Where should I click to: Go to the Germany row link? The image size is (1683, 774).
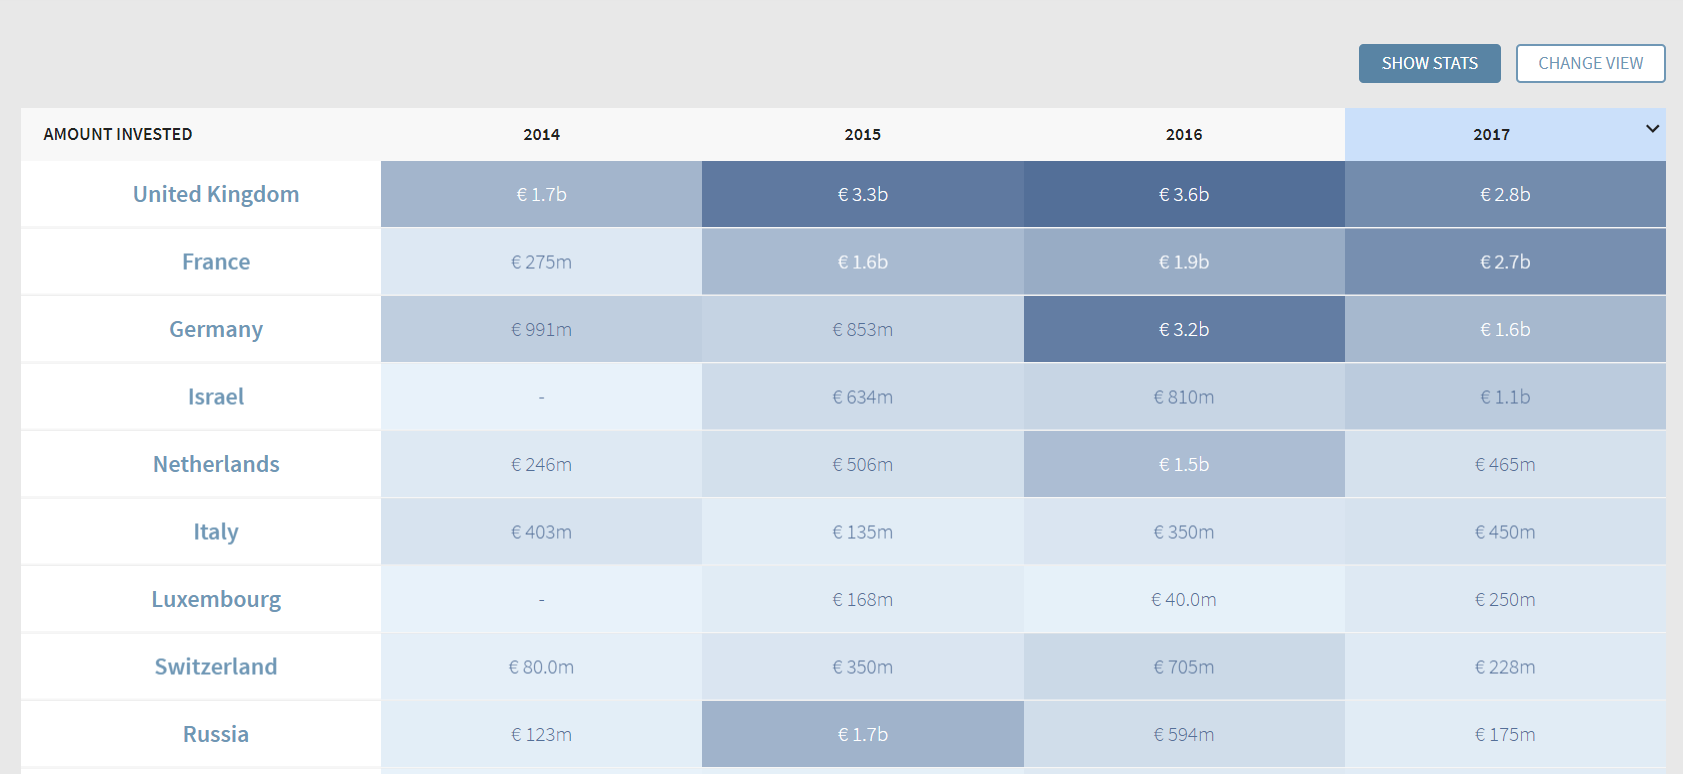(216, 330)
